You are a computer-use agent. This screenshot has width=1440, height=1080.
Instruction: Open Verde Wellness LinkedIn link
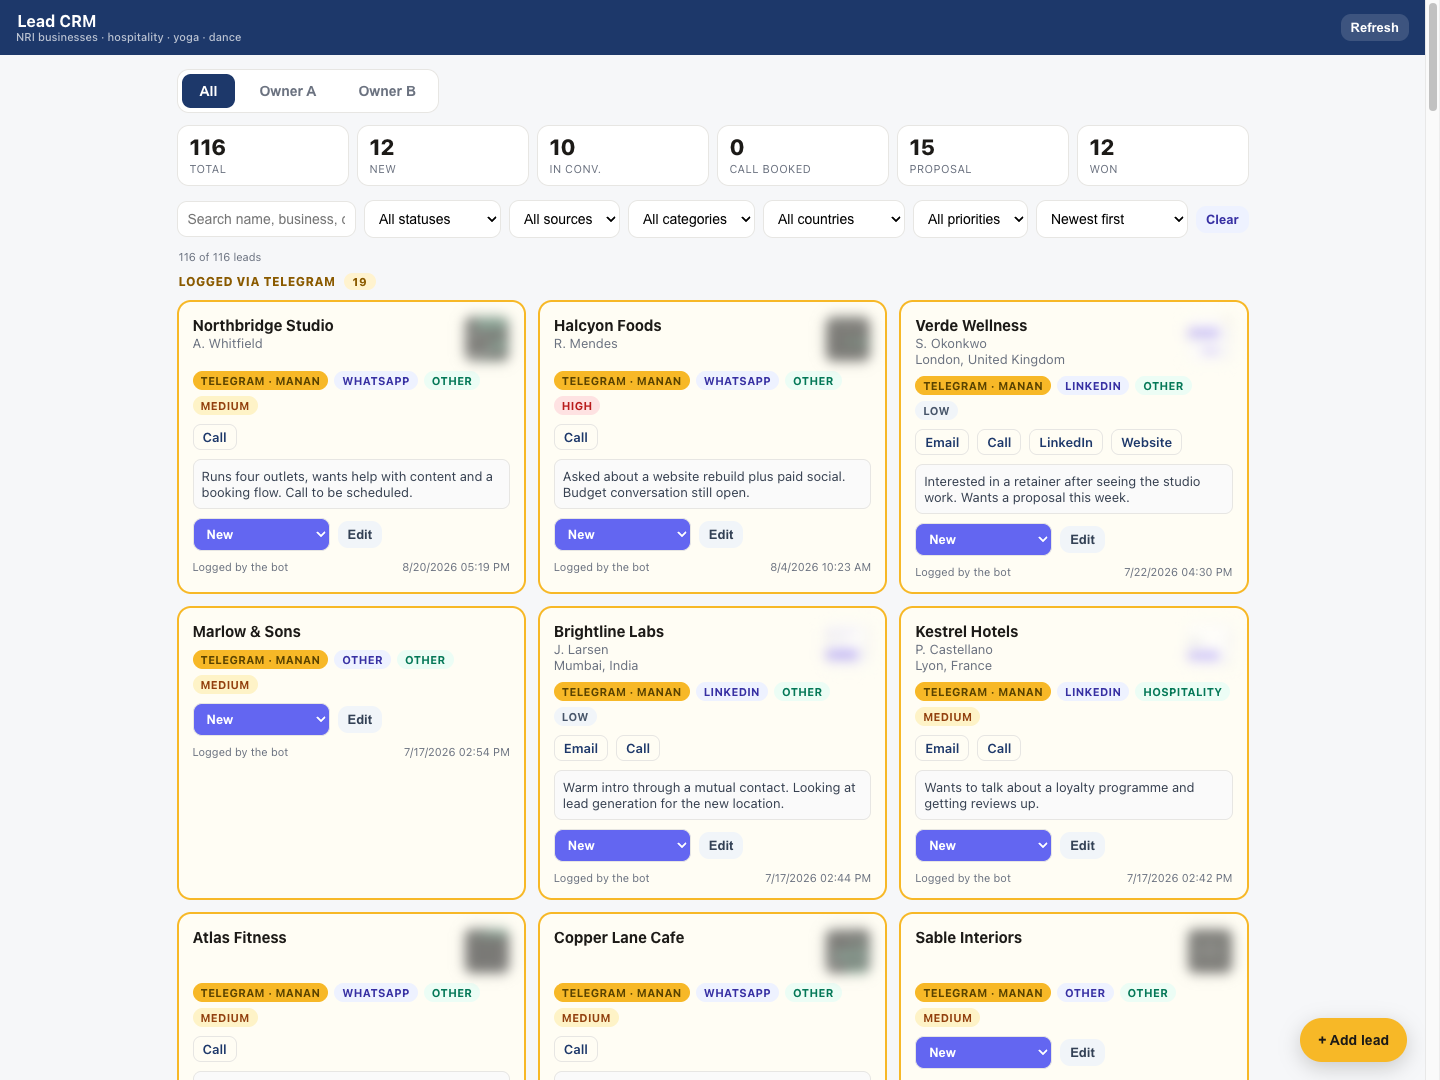tap(1066, 443)
